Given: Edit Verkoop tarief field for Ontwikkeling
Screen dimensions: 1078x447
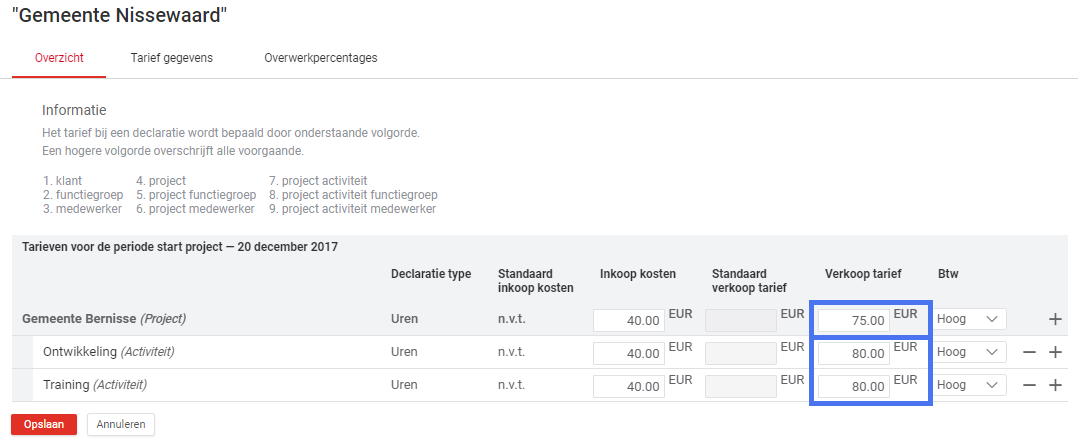Looking at the screenshot, I should coord(854,353).
